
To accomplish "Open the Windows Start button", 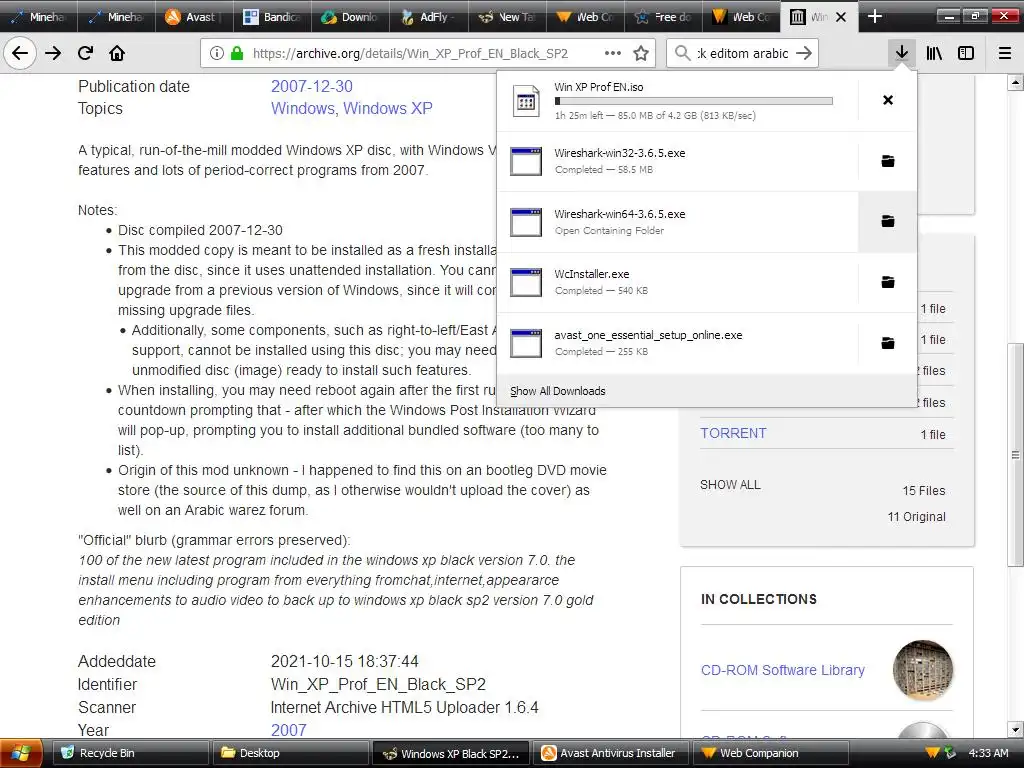I will click(x=22, y=753).
